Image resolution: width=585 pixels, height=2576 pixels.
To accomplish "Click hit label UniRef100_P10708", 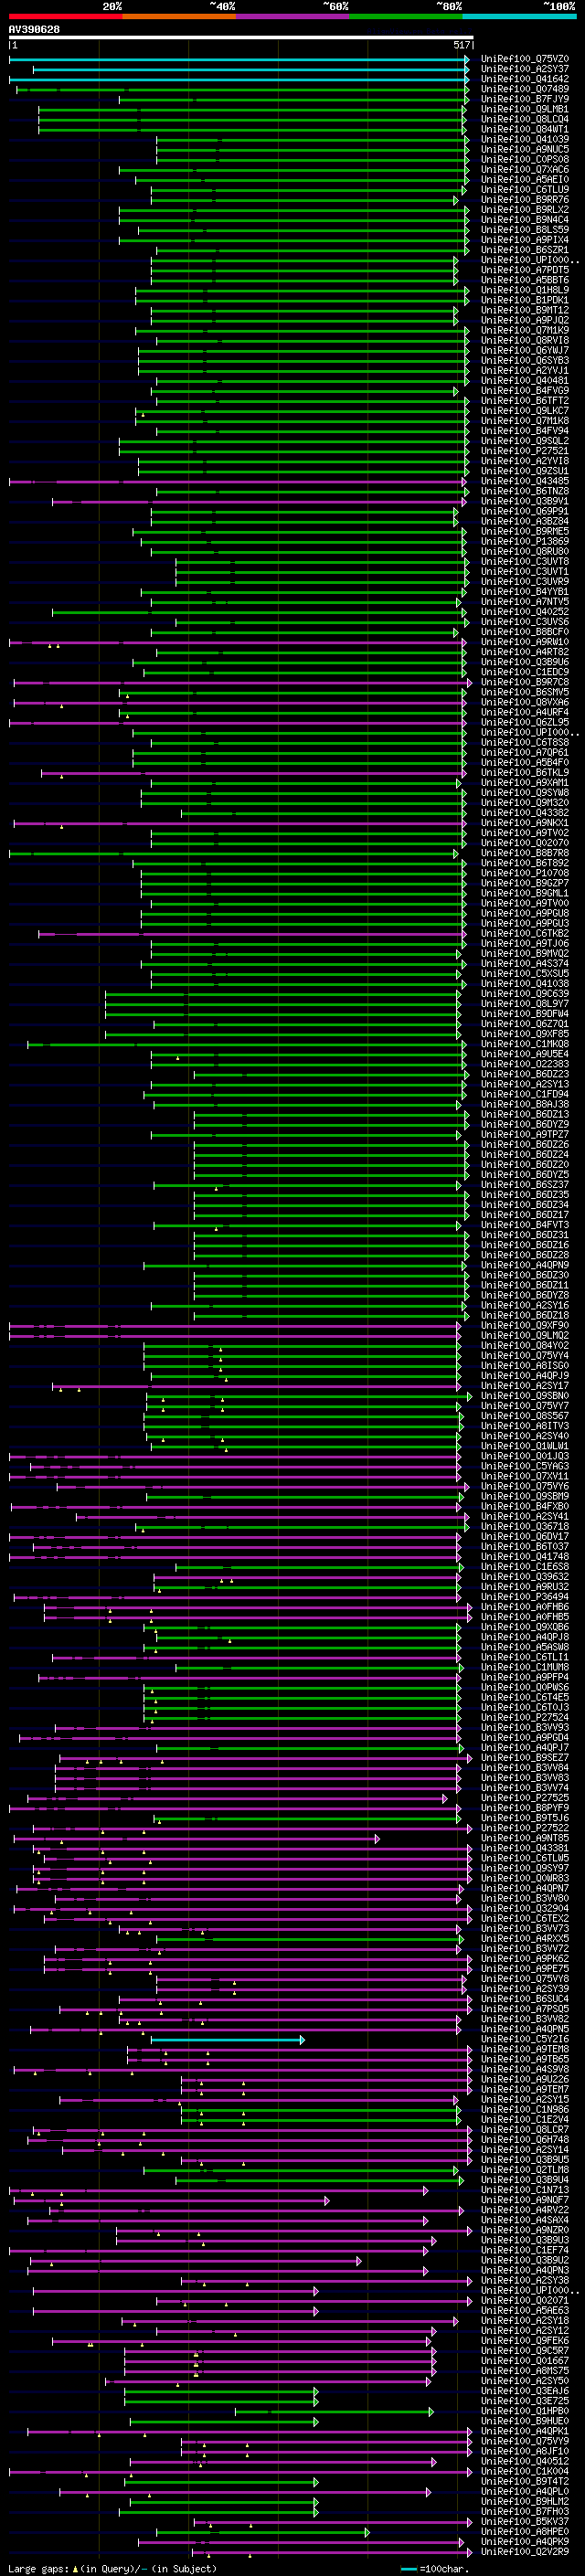I will (524, 872).
